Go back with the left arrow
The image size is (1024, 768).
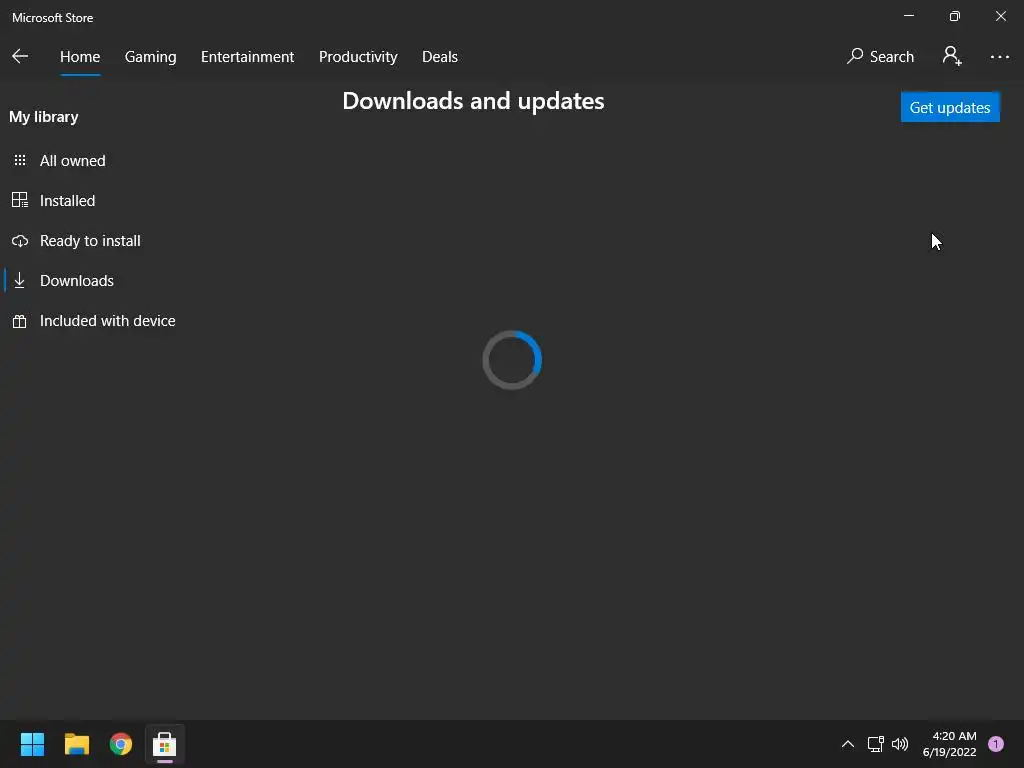pyautogui.click(x=20, y=56)
